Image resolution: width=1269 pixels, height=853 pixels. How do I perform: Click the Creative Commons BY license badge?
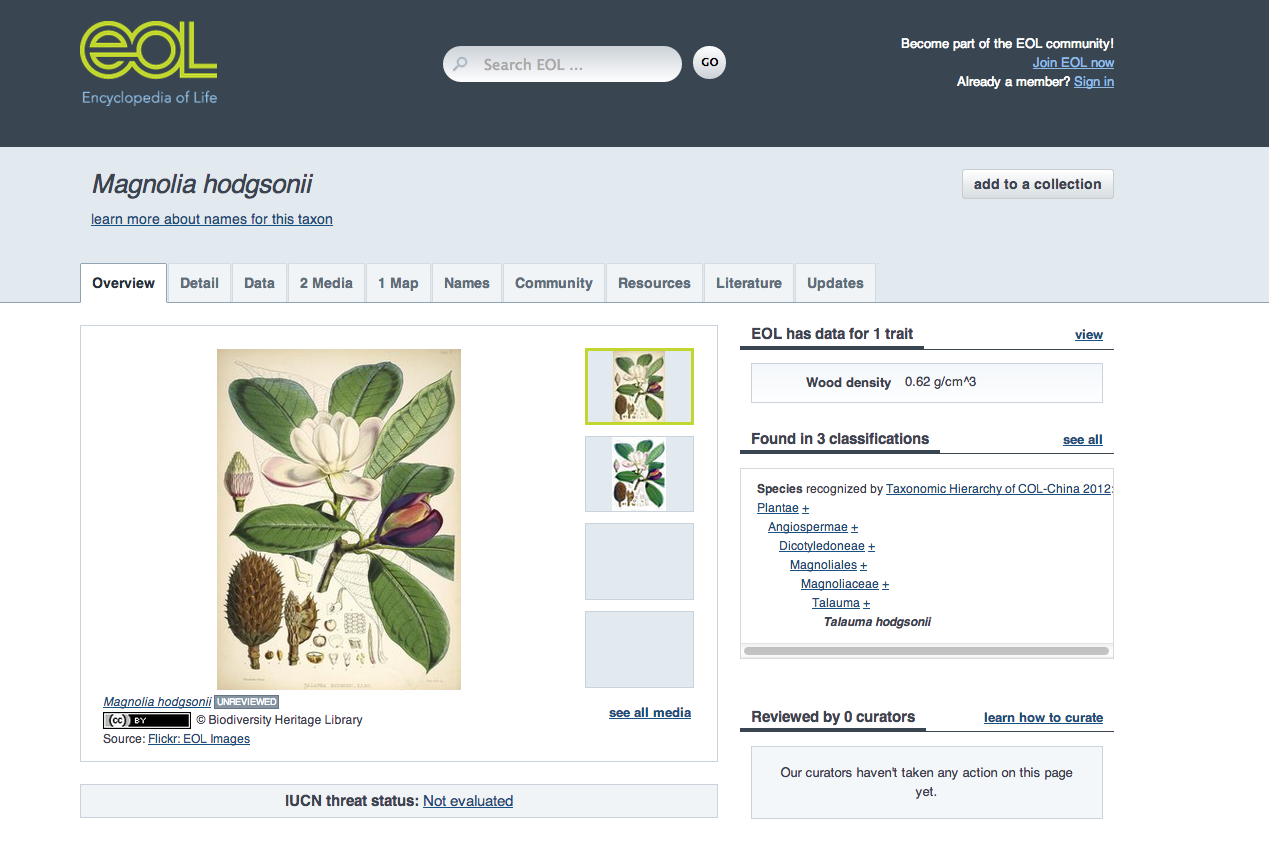pyautogui.click(x=146, y=720)
